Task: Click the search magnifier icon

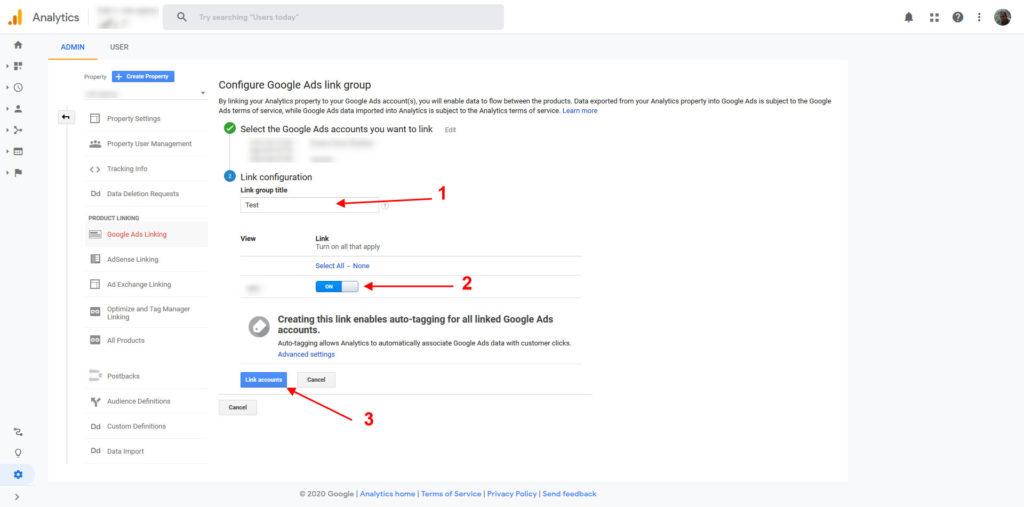Action: [182, 18]
